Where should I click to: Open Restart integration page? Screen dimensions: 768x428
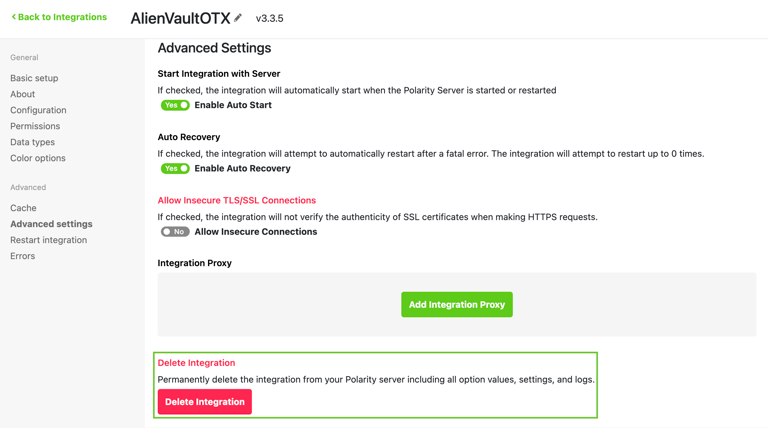click(48, 240)
